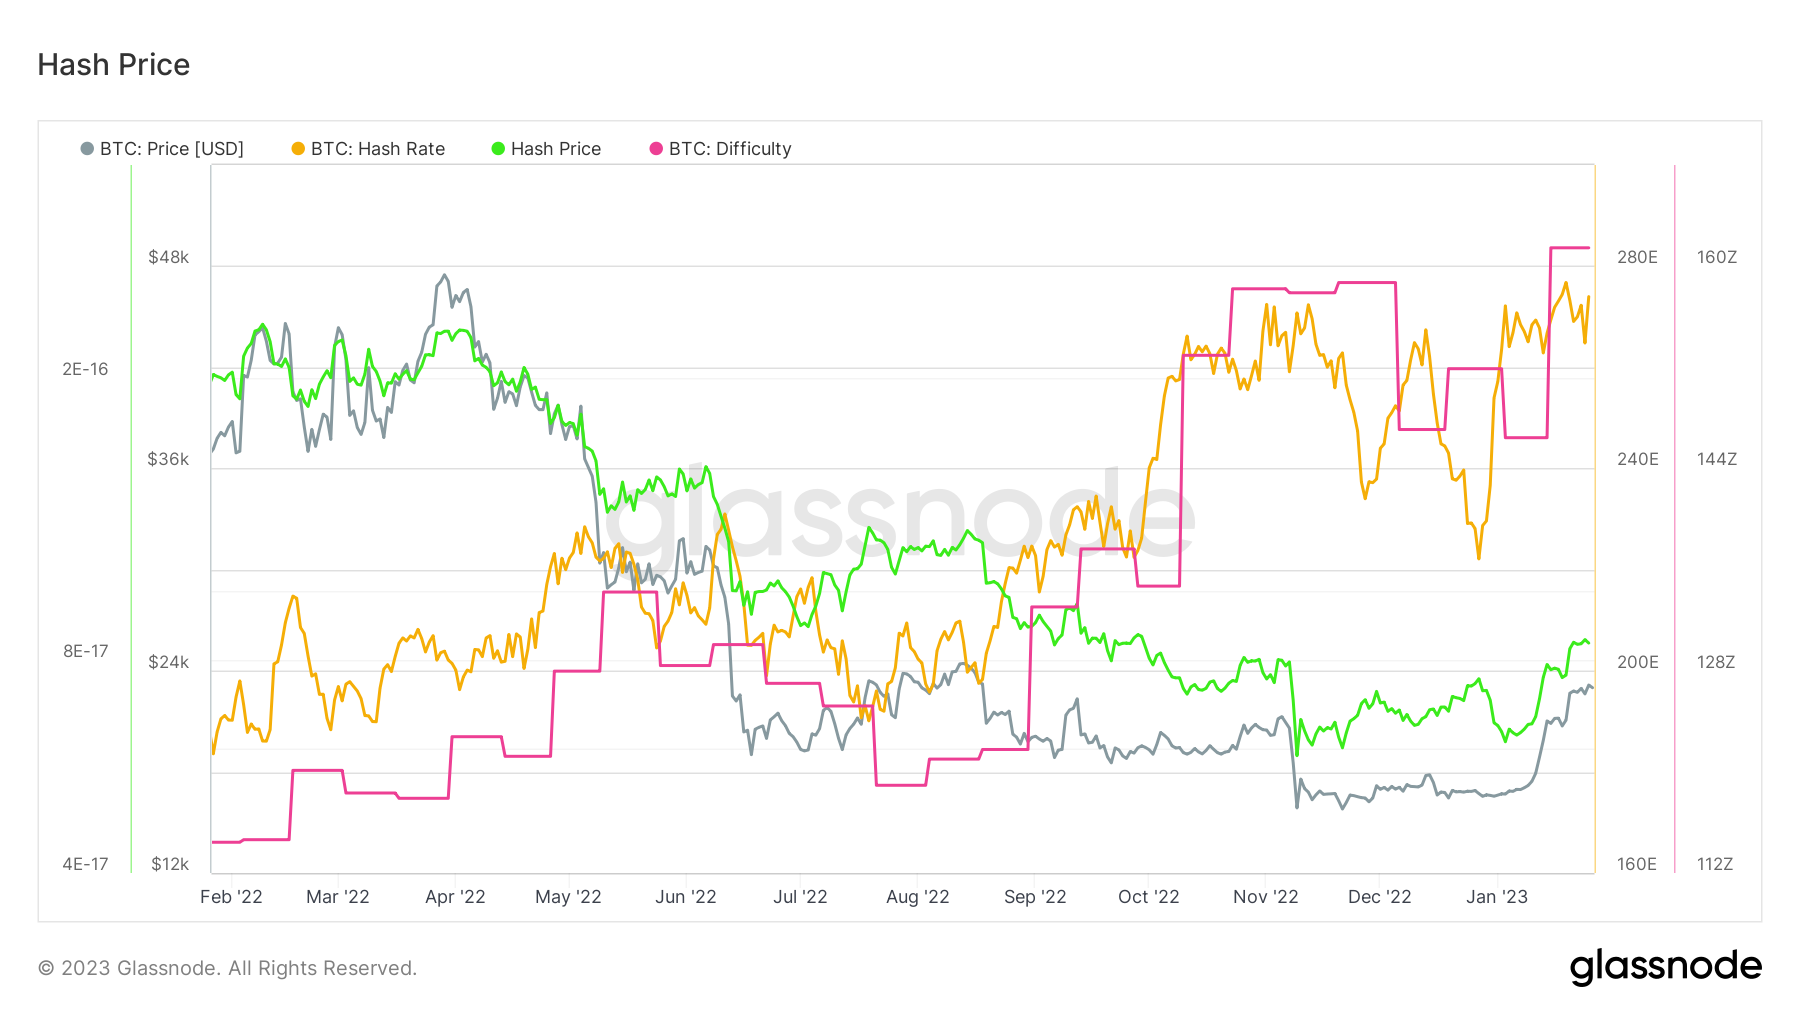The width and height of the screenshot is (1800, 1013).
Task: Click the 160Z difficulty axis label
Action: [x=1716, y=257]
